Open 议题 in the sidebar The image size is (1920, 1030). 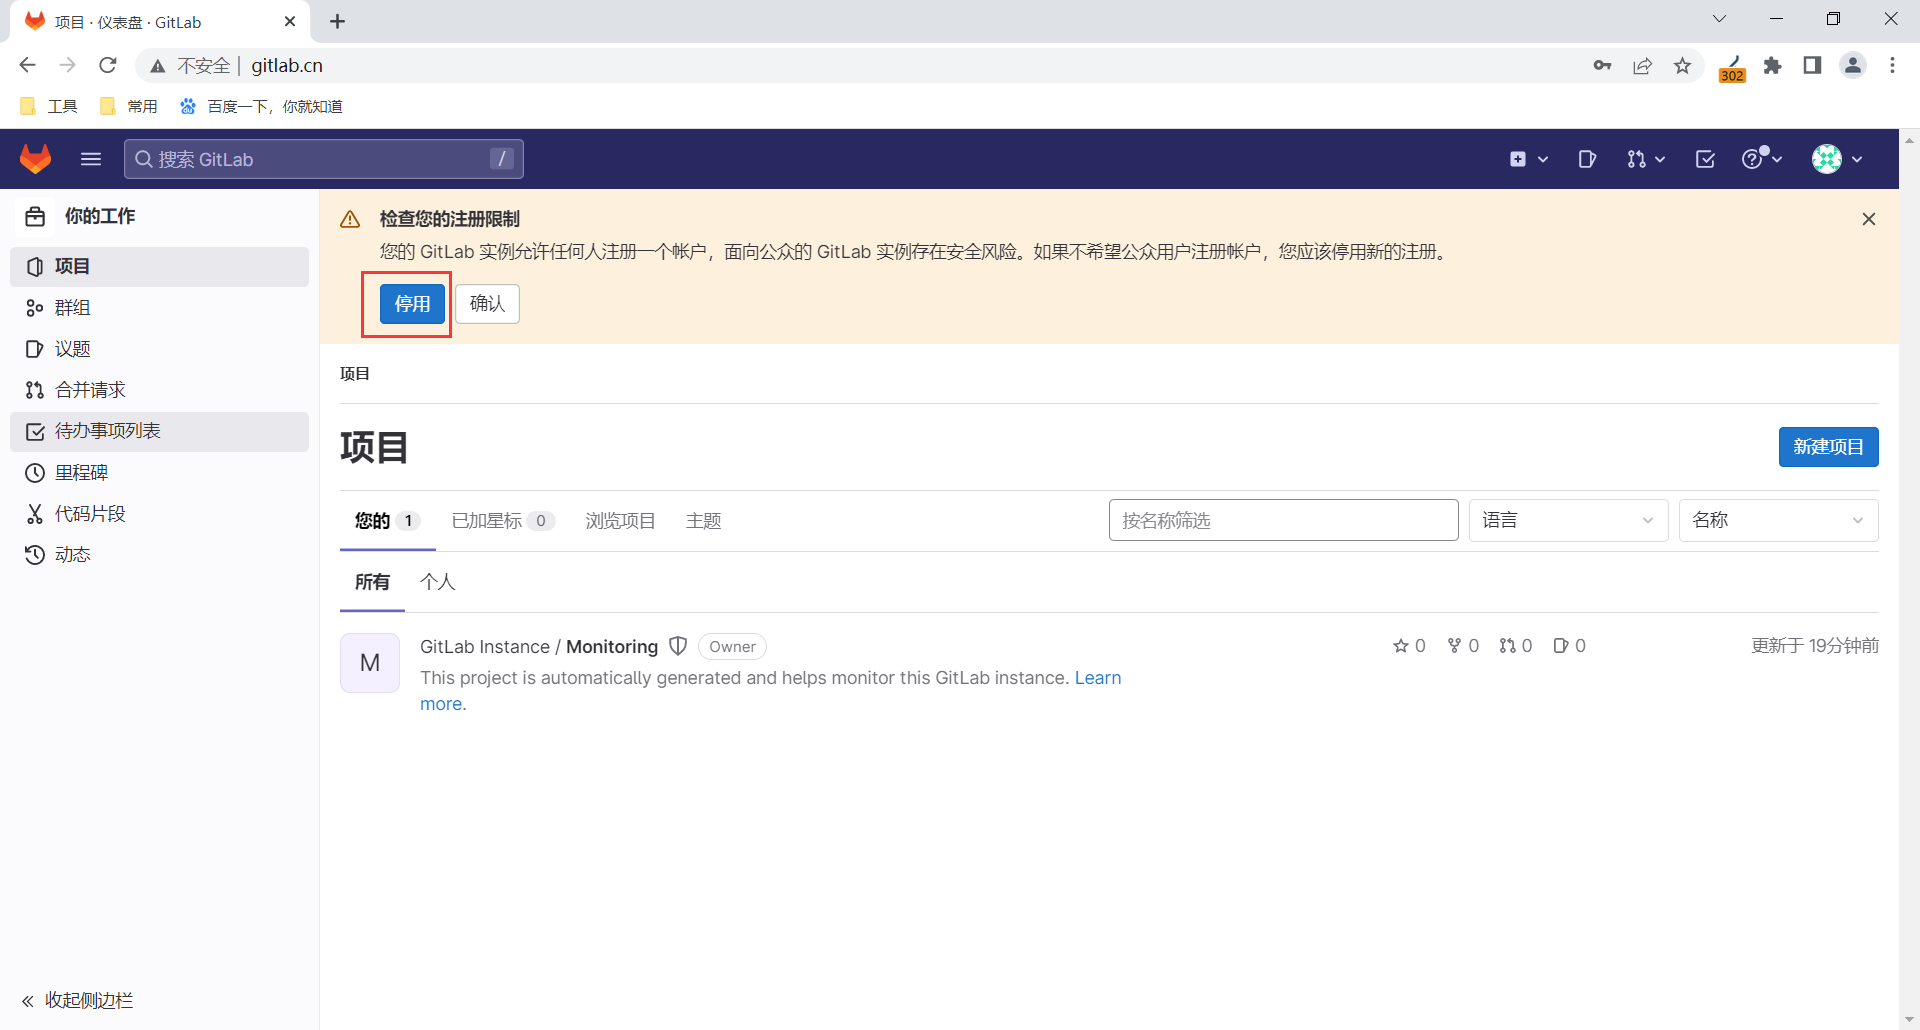point(159,349)
